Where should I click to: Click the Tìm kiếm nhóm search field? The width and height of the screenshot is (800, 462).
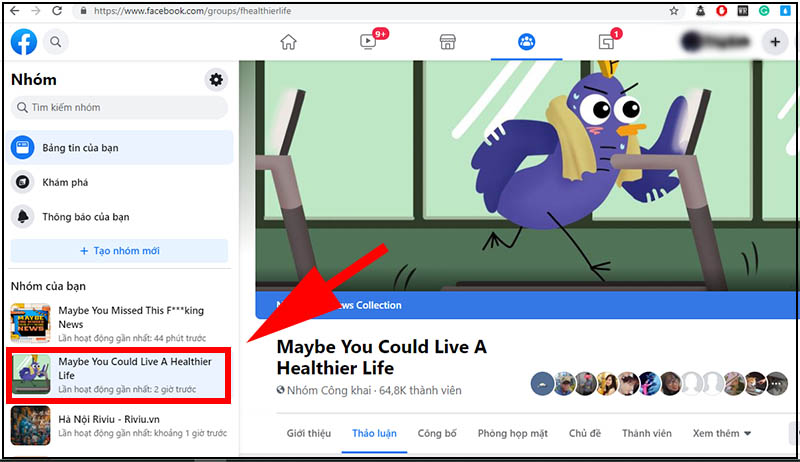pyautogui.click(x=119, y=108)
